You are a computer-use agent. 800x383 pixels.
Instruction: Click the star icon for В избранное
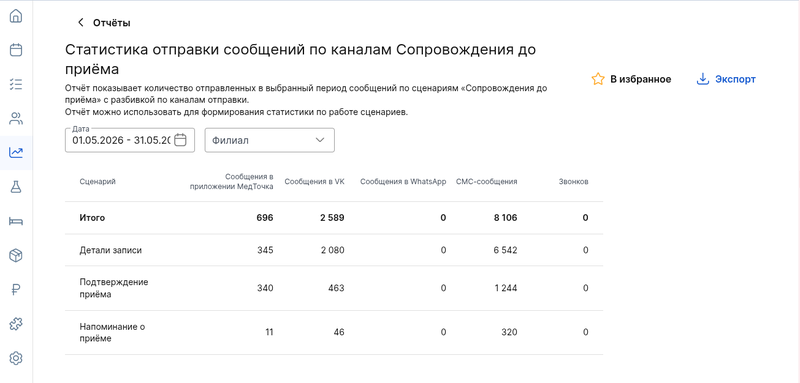pos(597,79)
